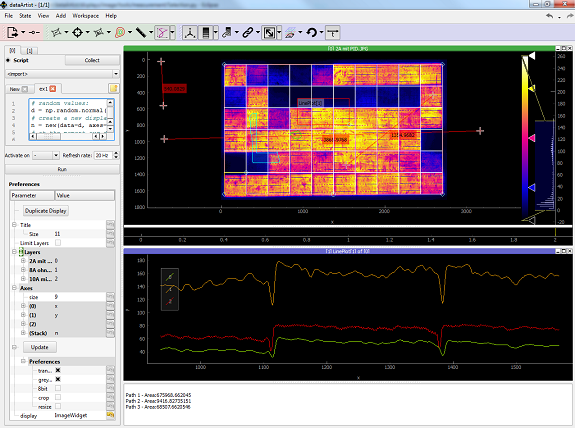Toggle the Script radio indicator

8,60
